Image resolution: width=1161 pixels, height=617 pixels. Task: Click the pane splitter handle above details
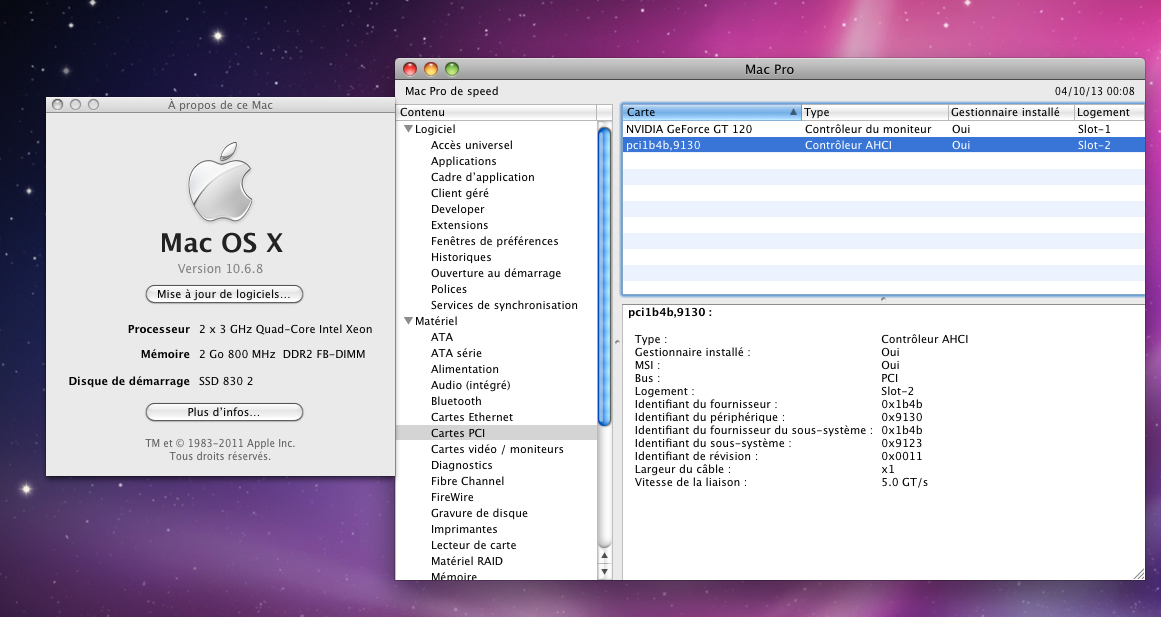883,299
